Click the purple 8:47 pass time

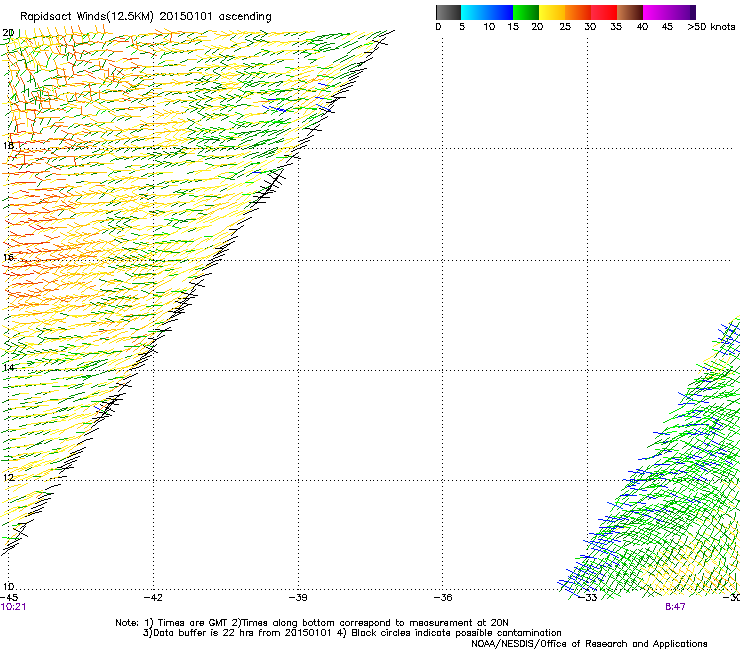tap(675, 607)
